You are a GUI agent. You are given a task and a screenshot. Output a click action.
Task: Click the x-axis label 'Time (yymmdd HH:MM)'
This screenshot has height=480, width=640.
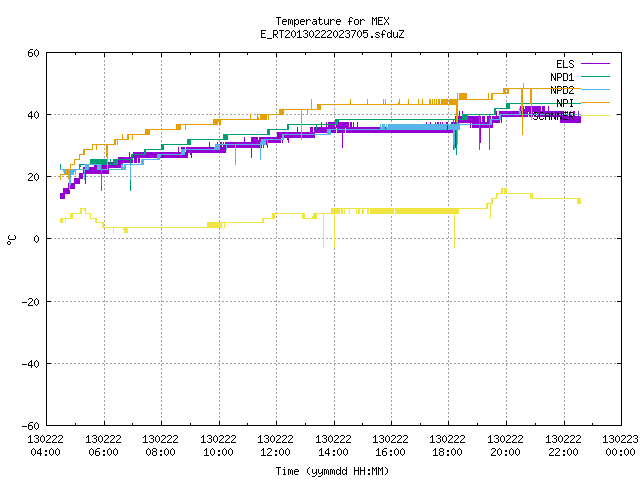click(x=332, y=471)
